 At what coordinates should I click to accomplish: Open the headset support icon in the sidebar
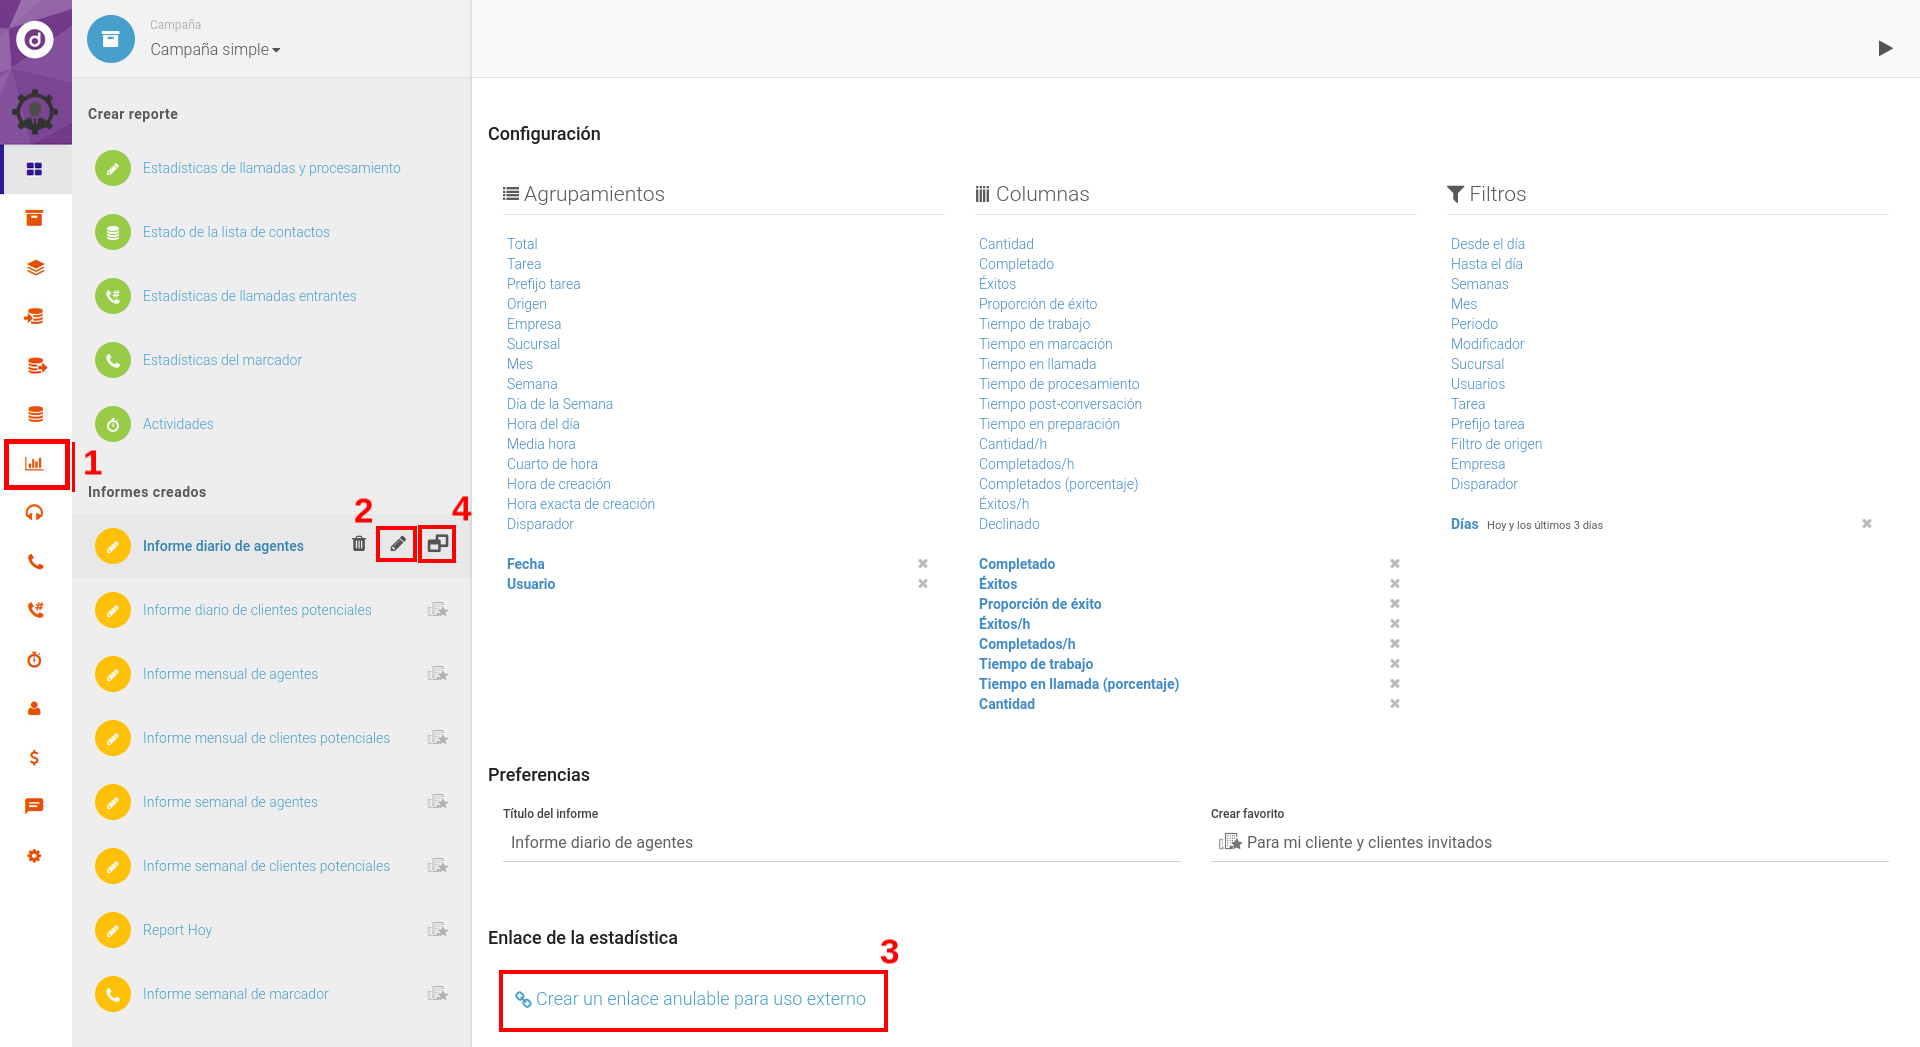coord(36,513)
